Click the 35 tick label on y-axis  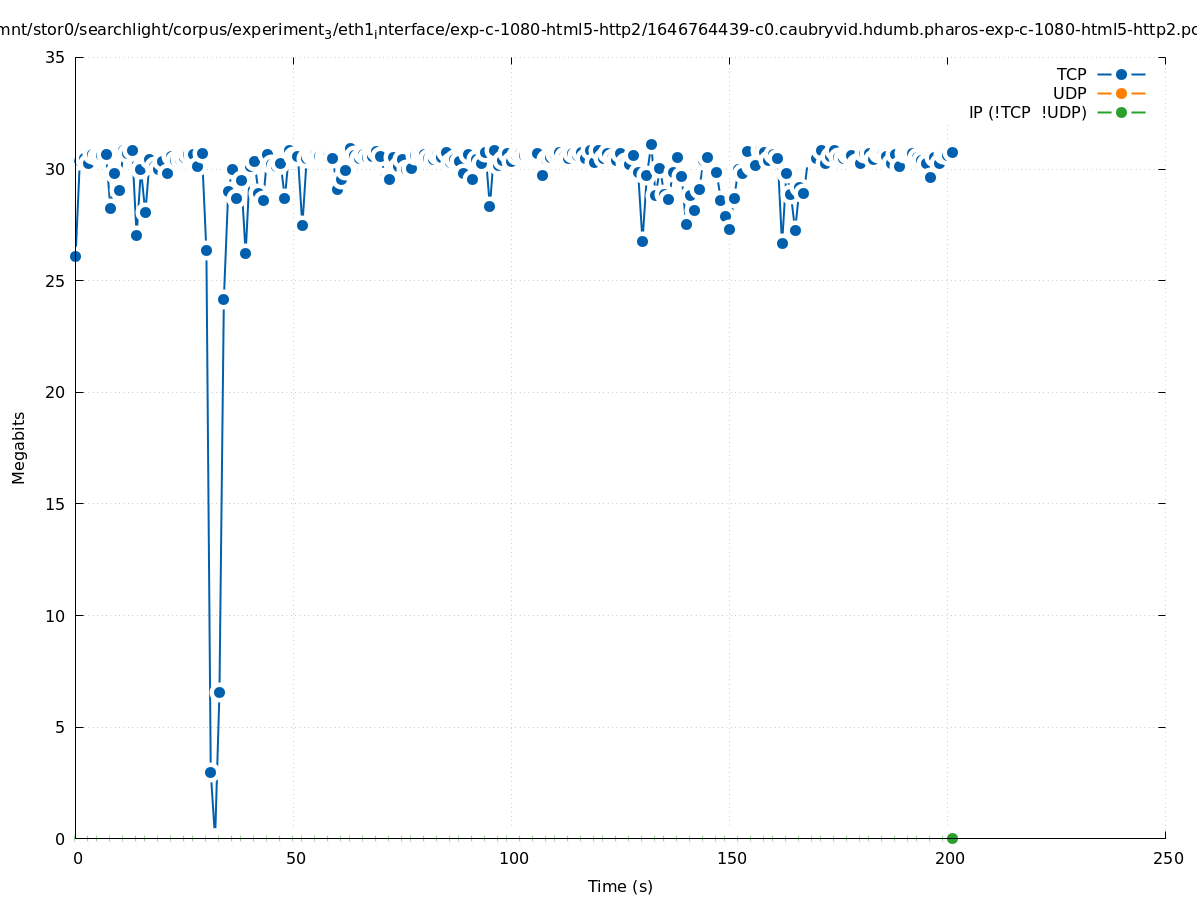[55, 57]
